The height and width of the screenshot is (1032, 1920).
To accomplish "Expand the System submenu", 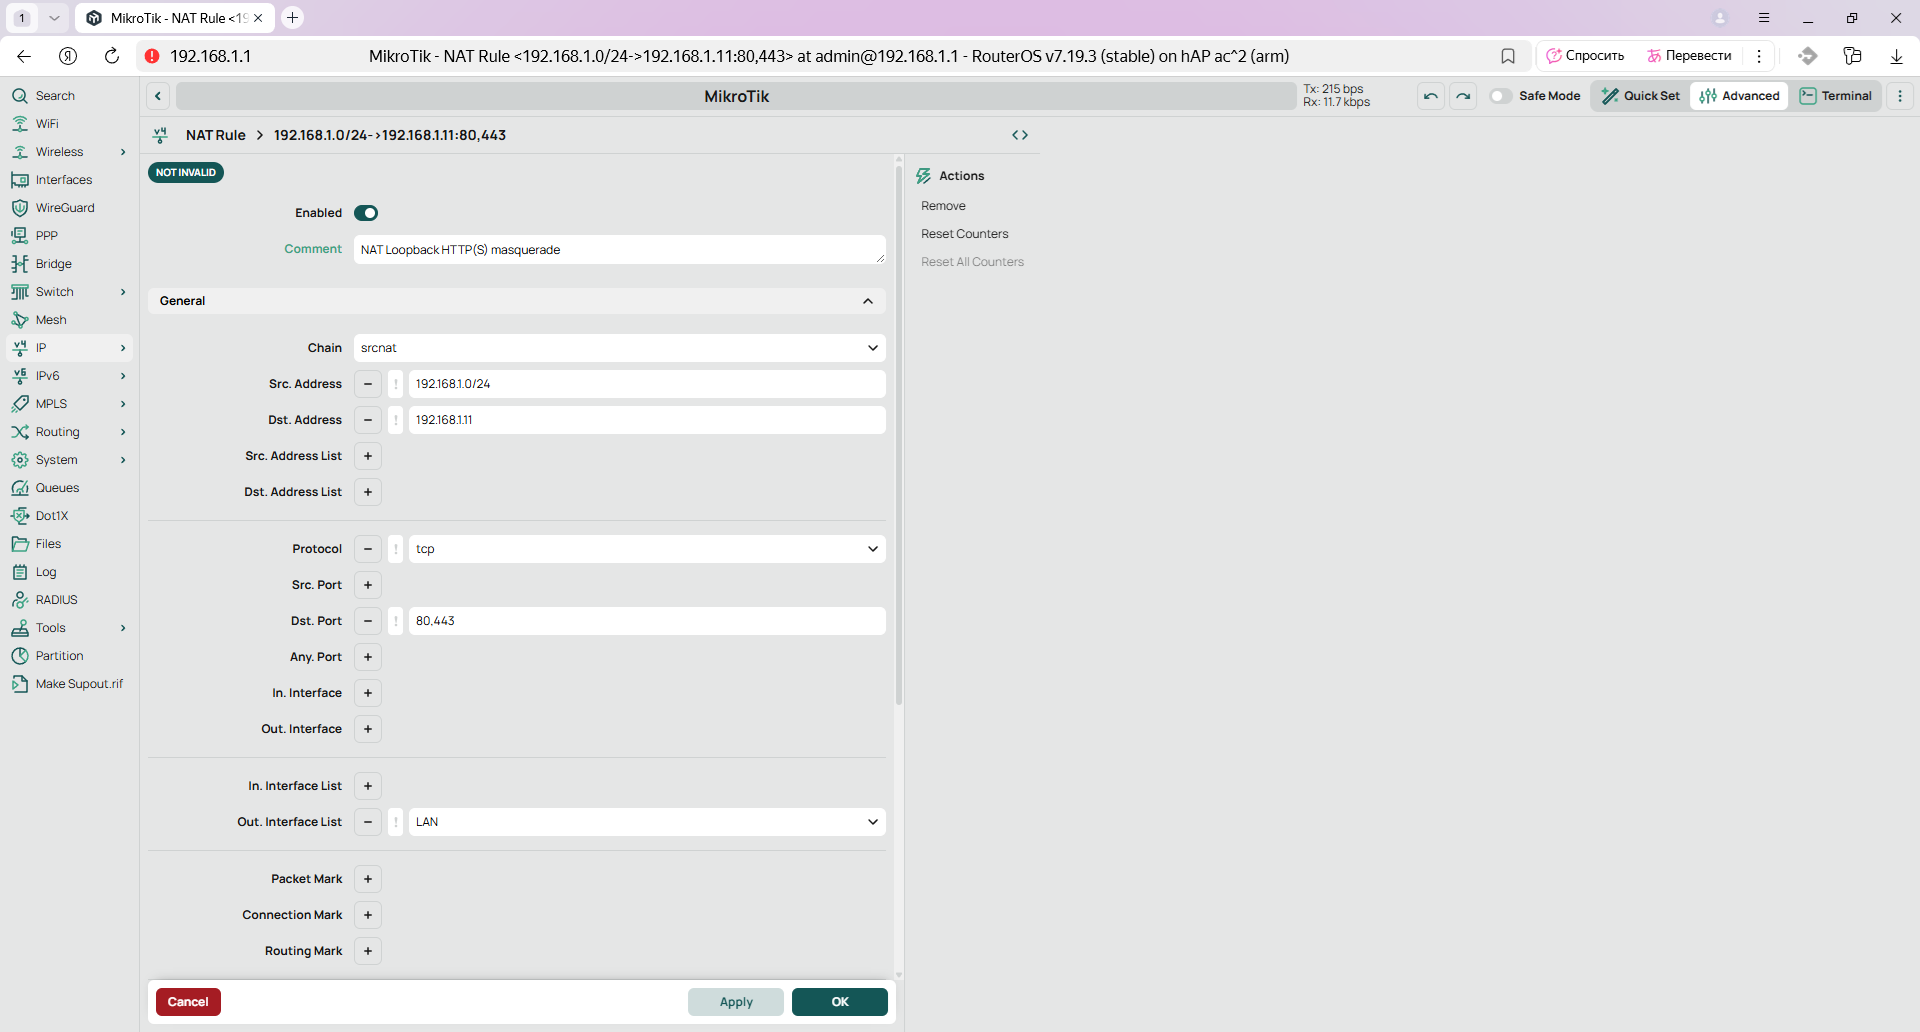I will pos(123,460).
